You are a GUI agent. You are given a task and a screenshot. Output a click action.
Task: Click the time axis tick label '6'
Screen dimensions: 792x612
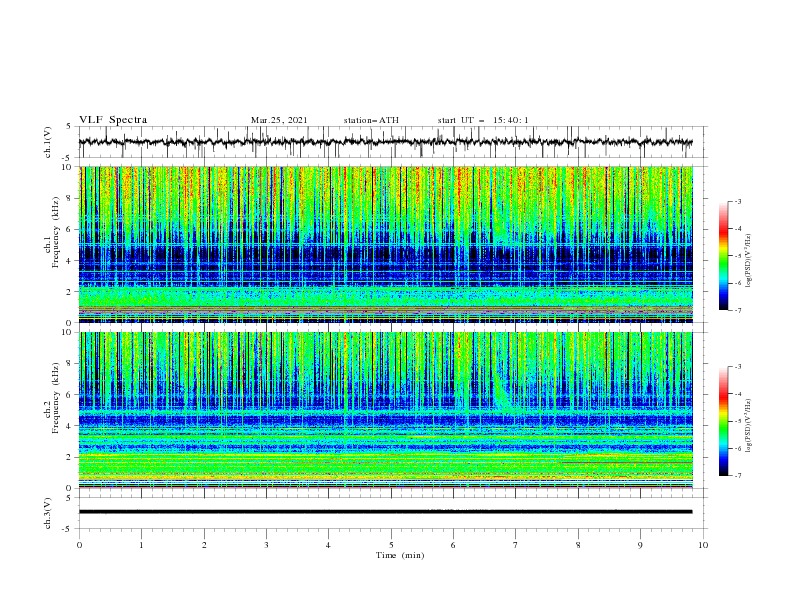click(x=453, y=545)
